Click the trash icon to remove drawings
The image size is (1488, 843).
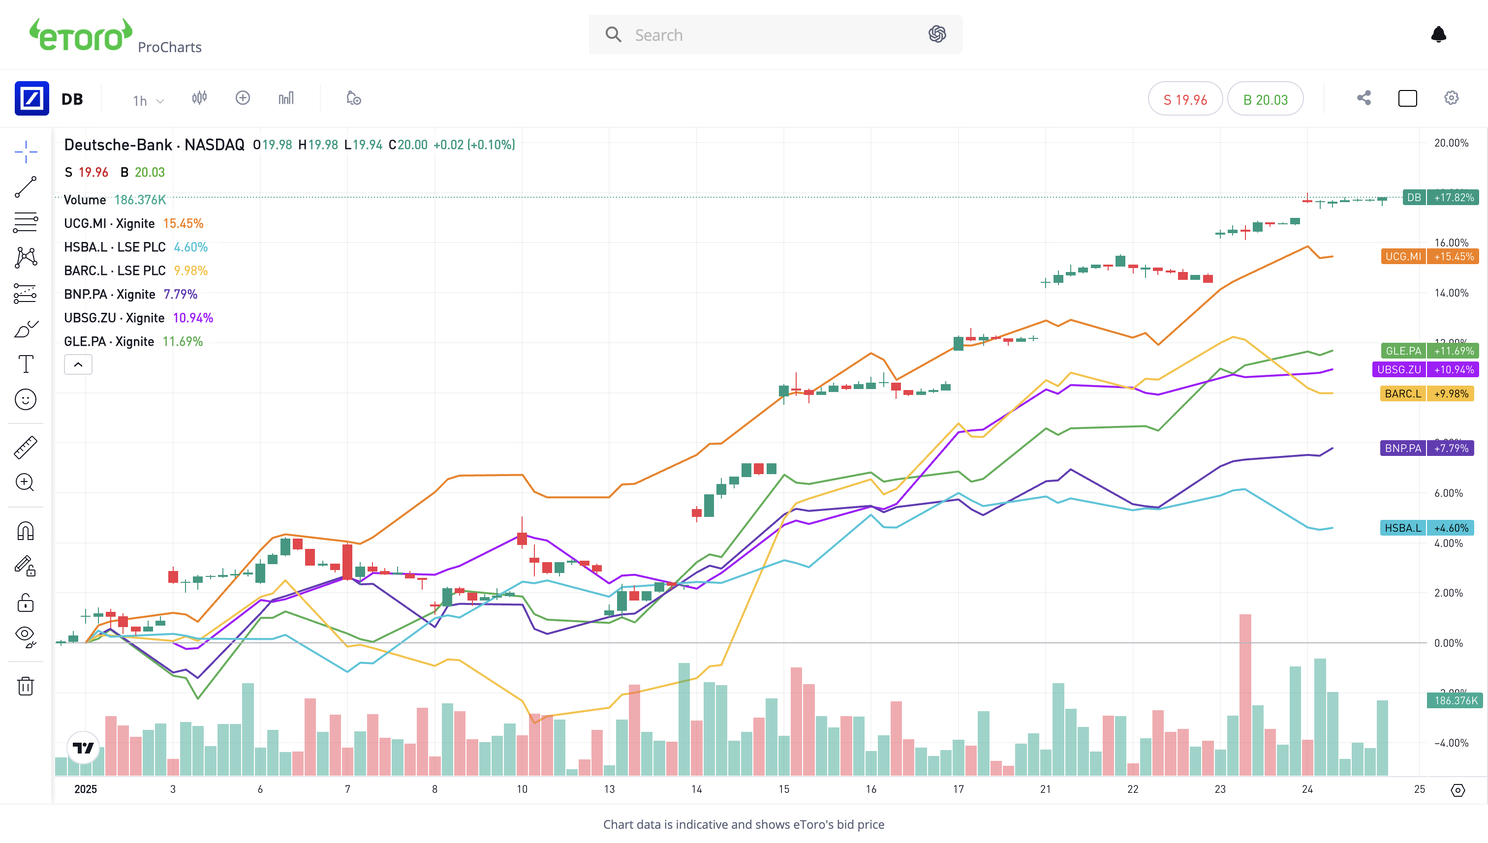point(26,686)
